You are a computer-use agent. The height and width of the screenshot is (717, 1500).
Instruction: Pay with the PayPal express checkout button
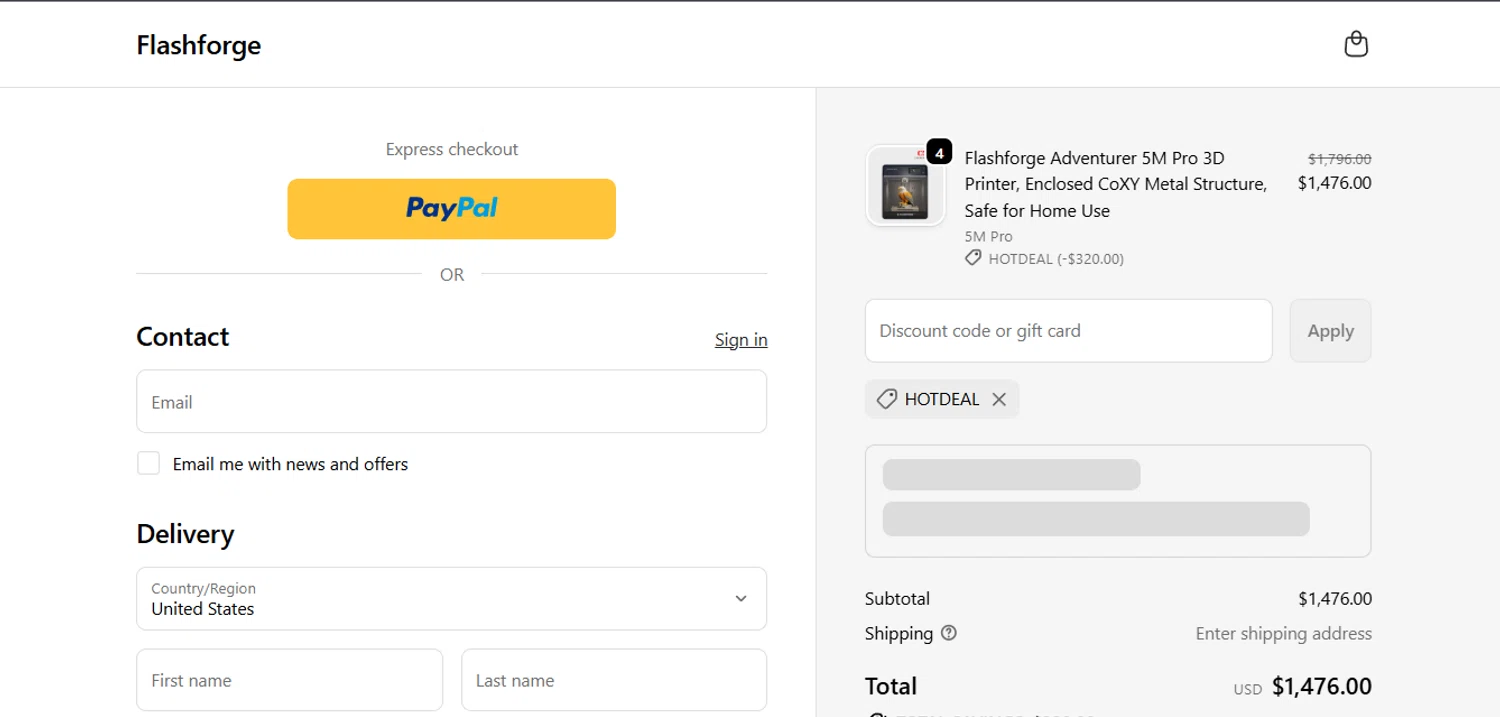tap(451, 209)
